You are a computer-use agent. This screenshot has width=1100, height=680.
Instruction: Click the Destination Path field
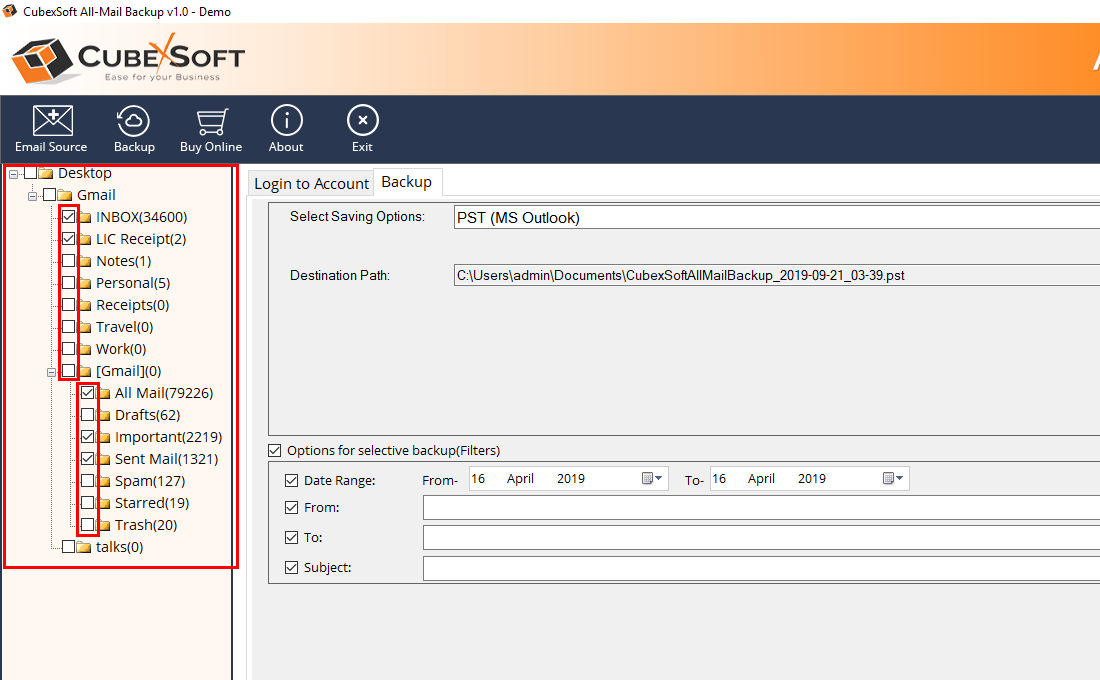[x=776, y=275]
